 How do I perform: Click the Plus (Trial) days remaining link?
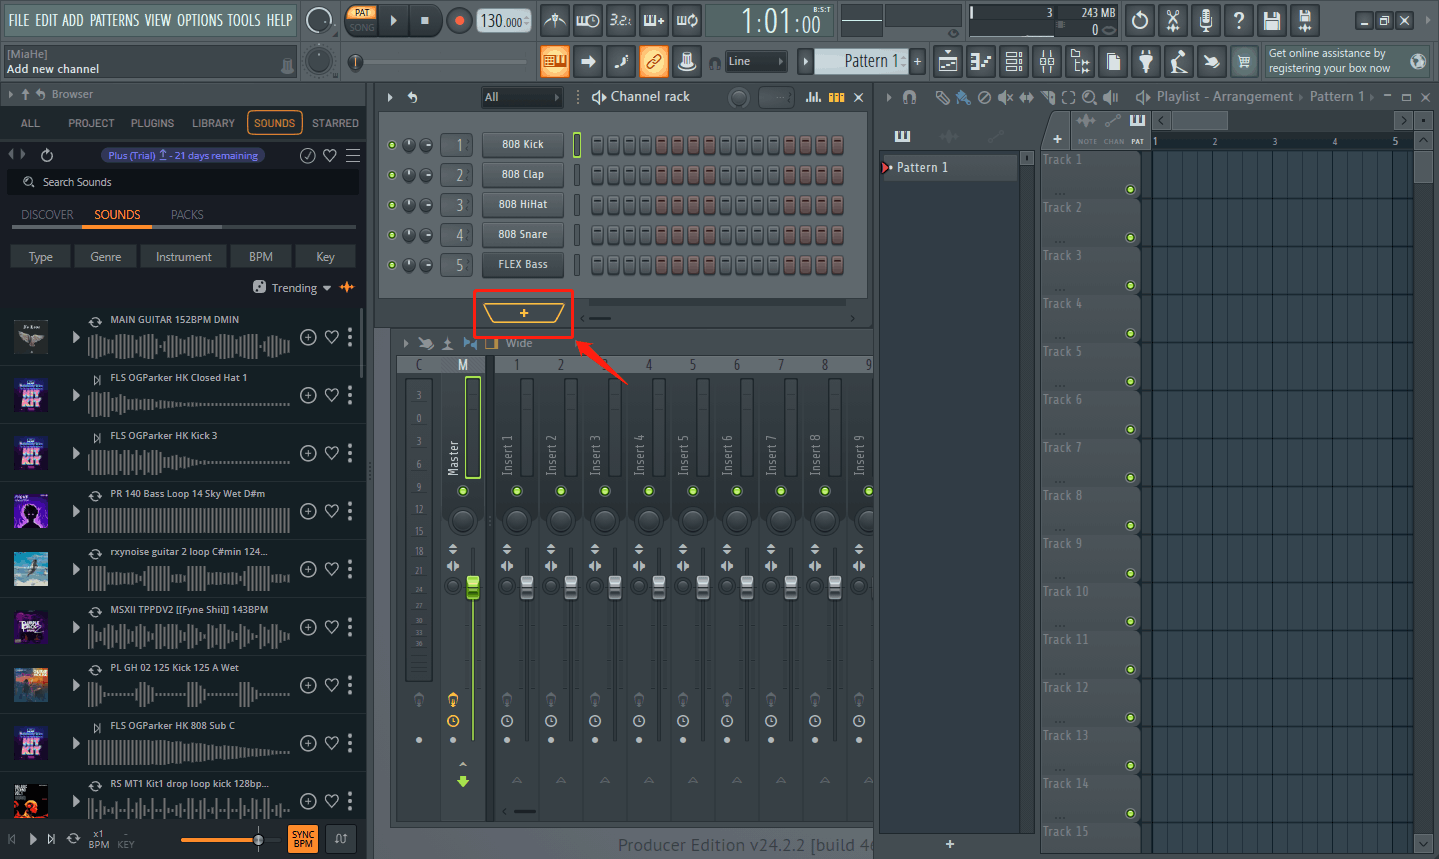(183, 155)
